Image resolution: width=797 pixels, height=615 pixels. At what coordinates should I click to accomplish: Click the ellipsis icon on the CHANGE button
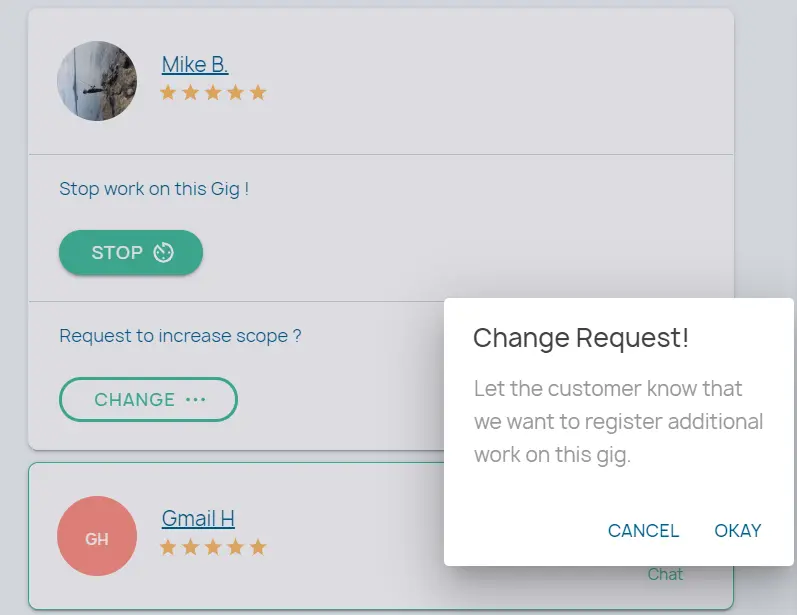195,400
